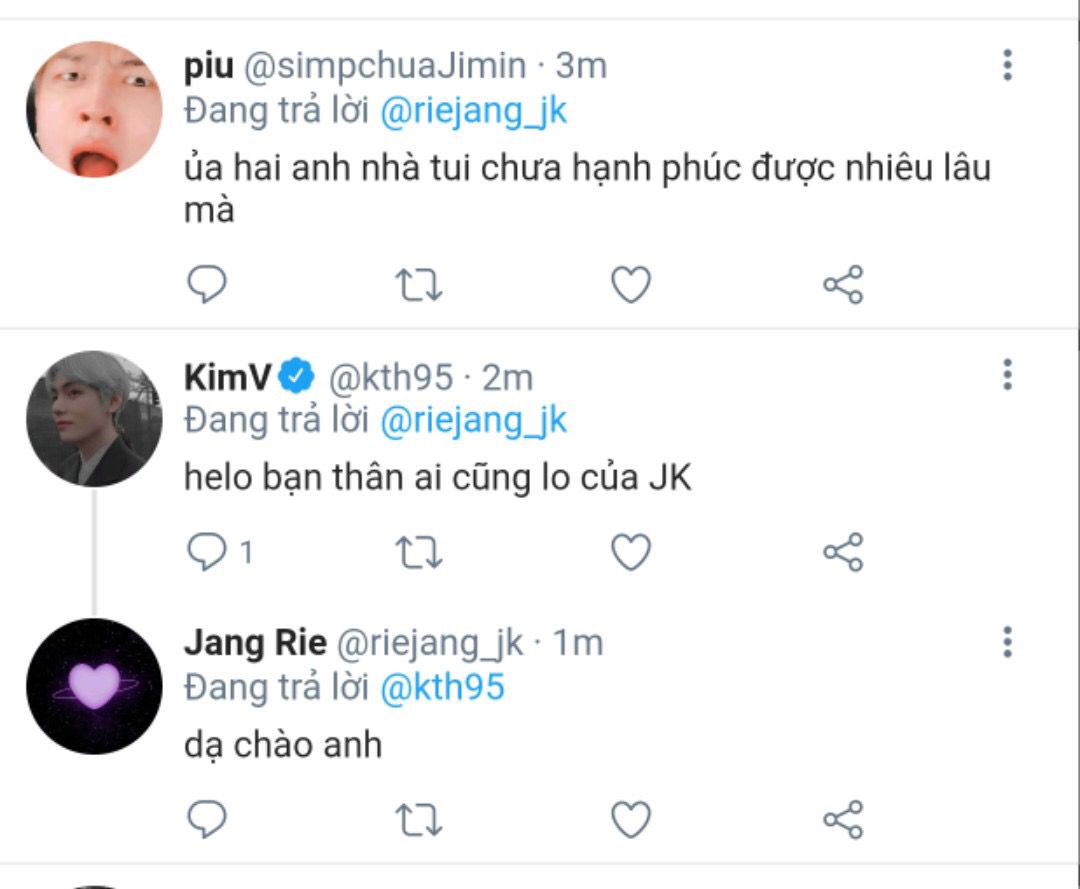Screen dimensions: 1080x889
Task: Open @kth95 mention in Jang Rie's reply
Action: 442,688
